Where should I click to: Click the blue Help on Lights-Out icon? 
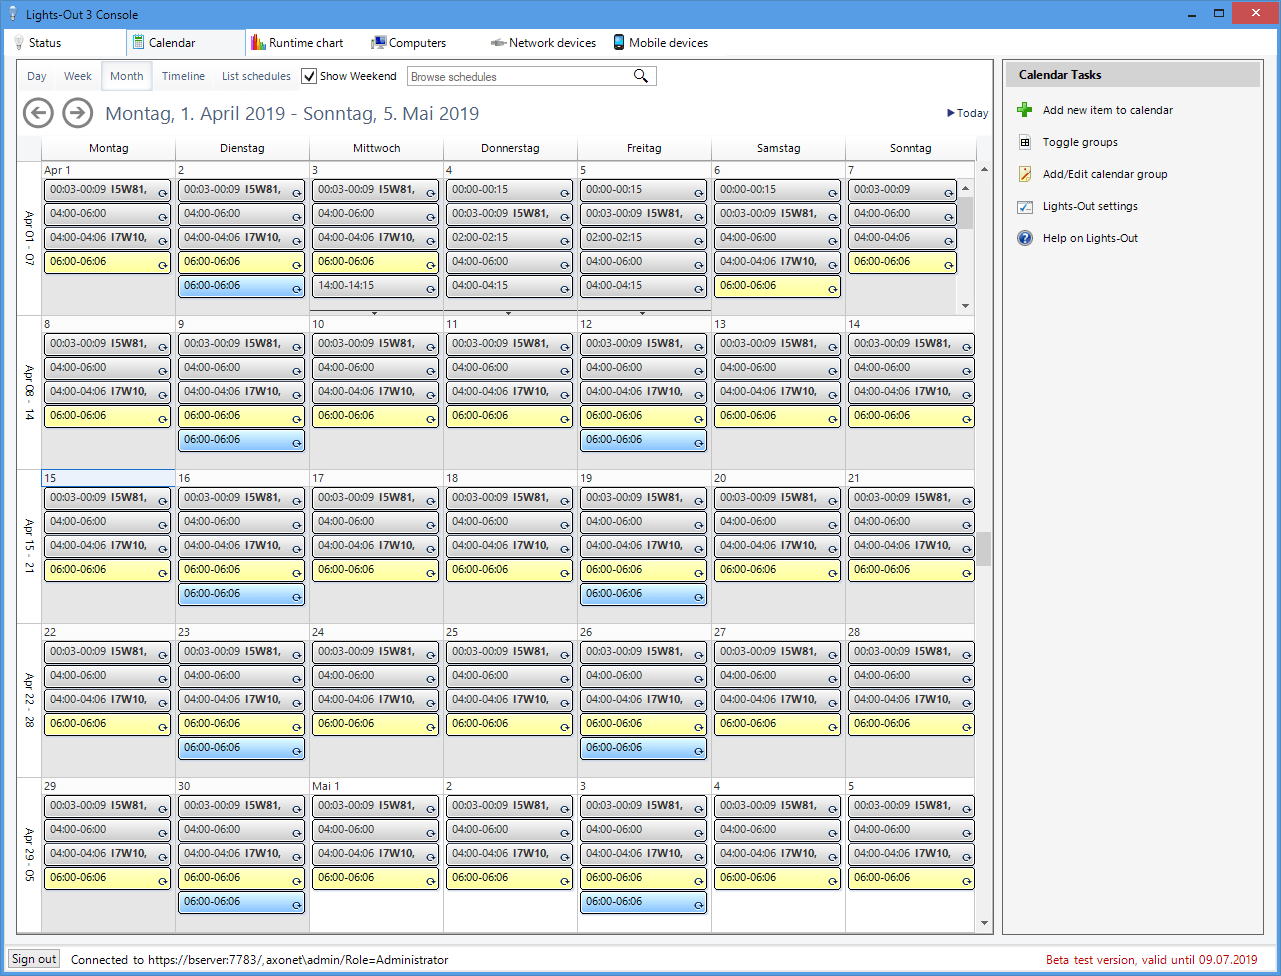tap(1024, 238)
